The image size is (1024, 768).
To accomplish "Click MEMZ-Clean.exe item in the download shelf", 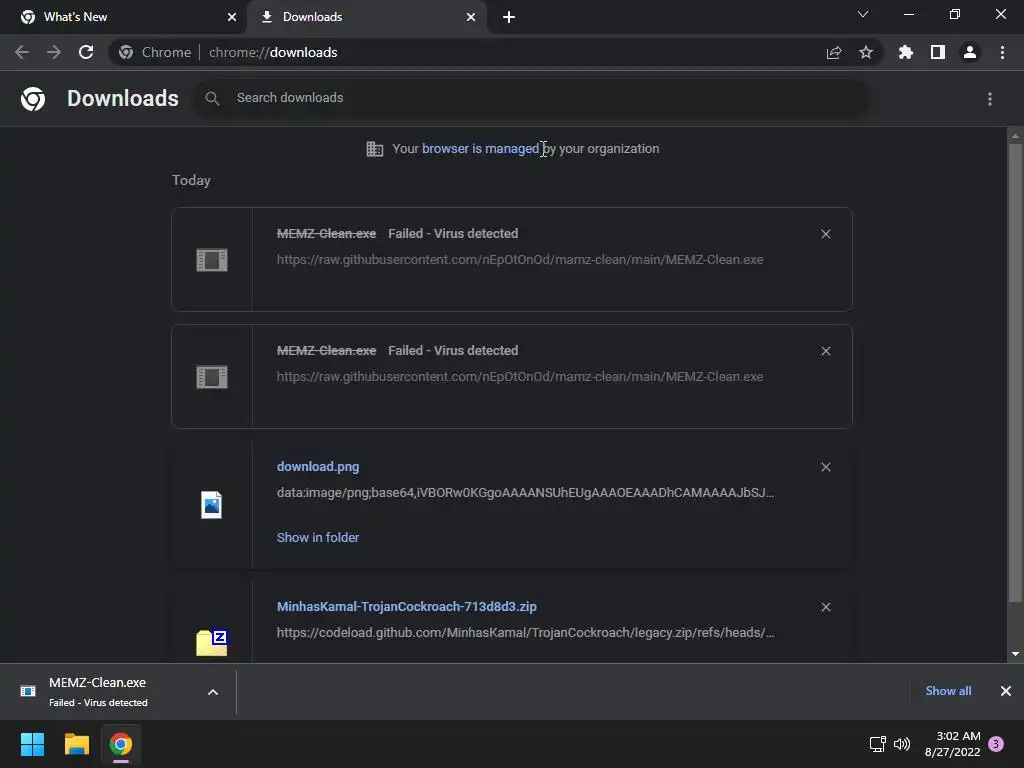I will click(98, 692).
